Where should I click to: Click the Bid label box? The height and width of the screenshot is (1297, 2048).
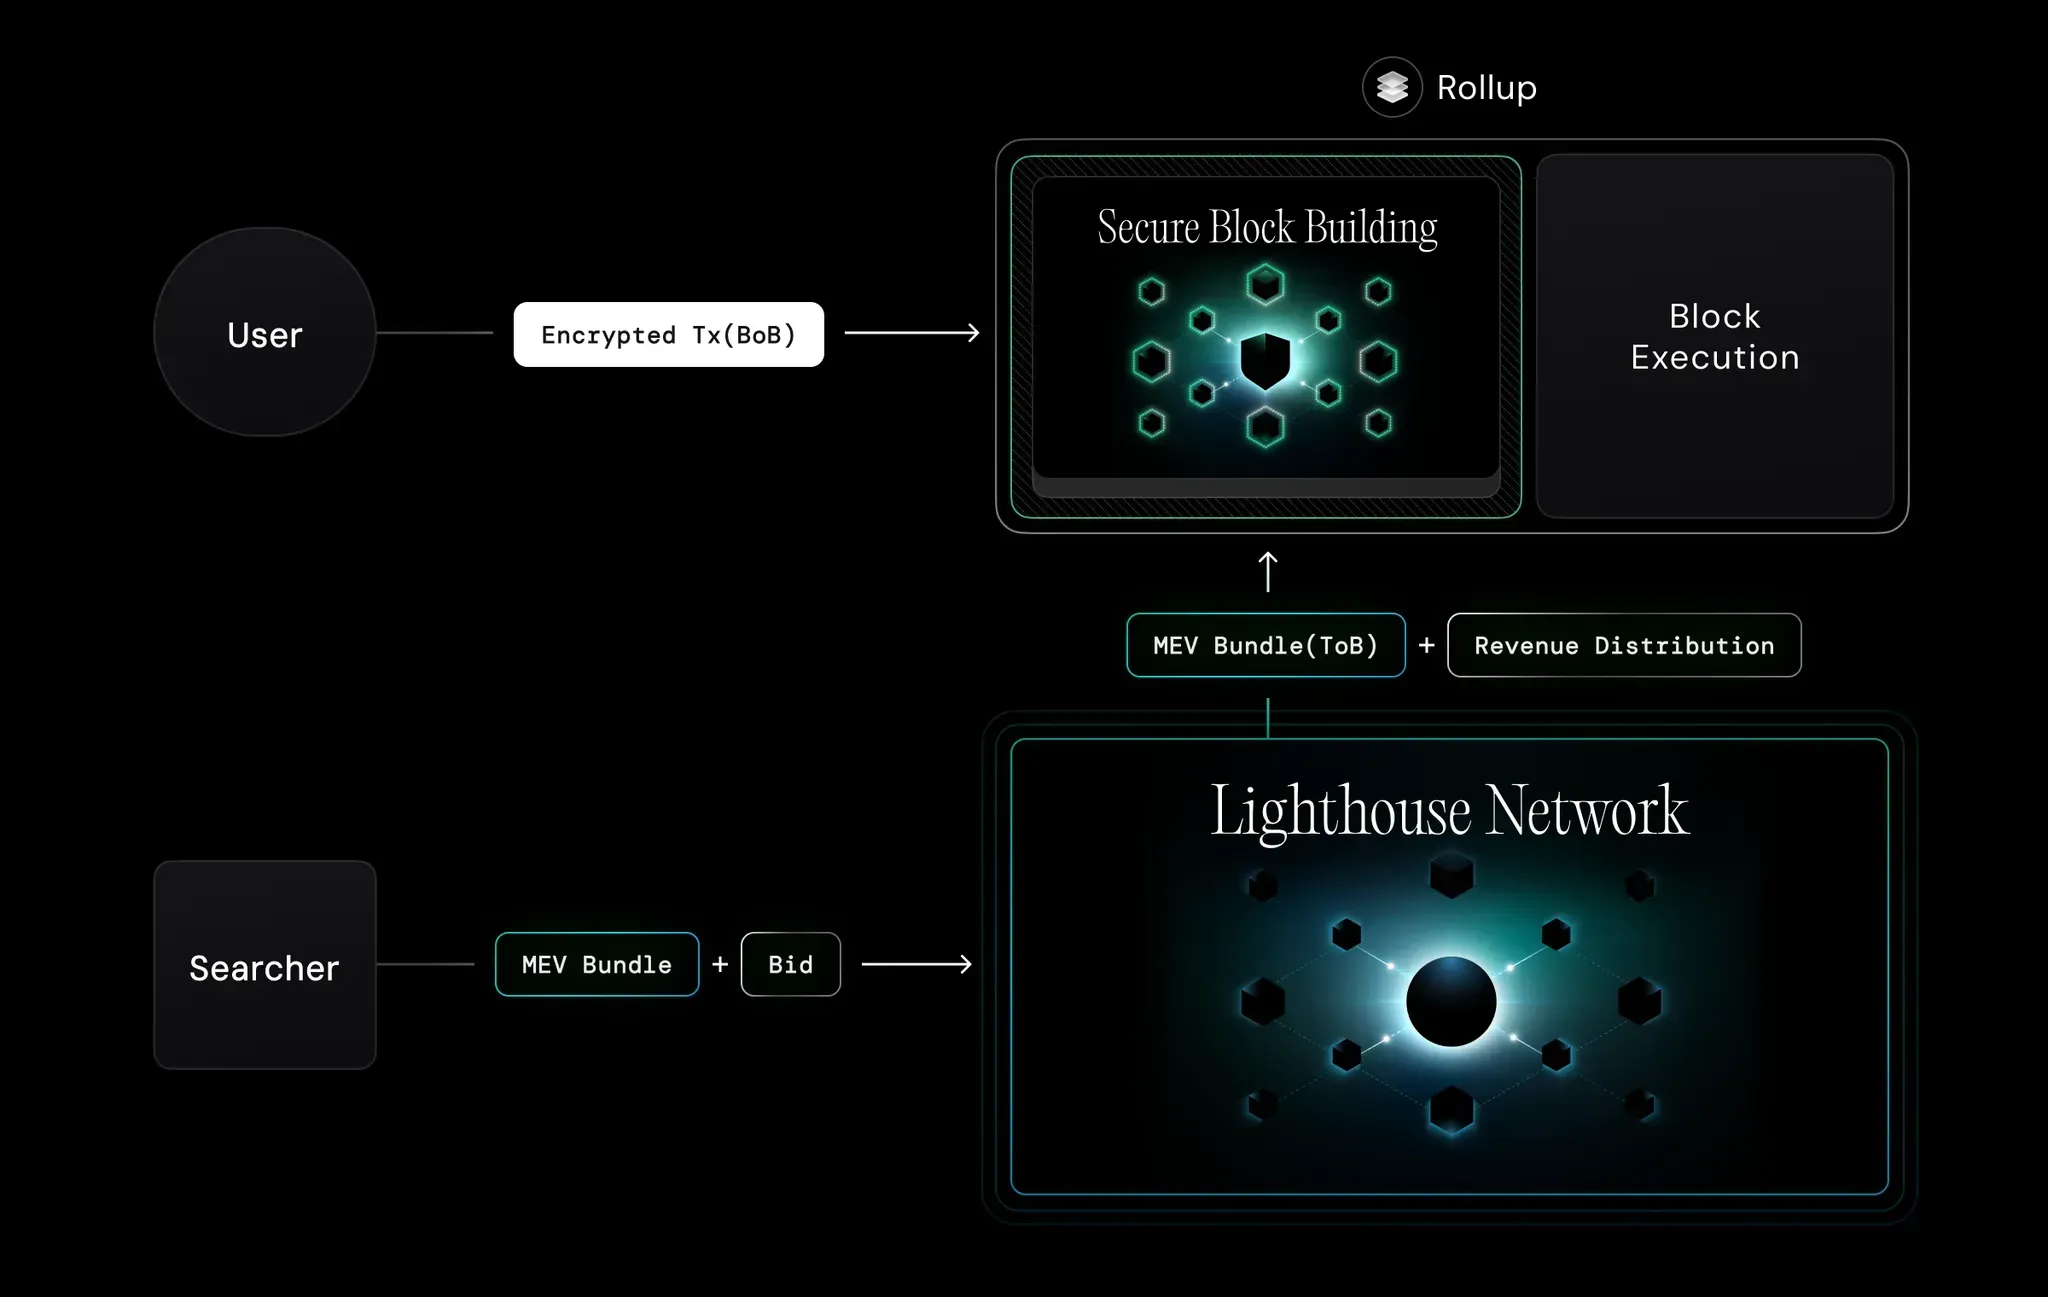[790, 964]
